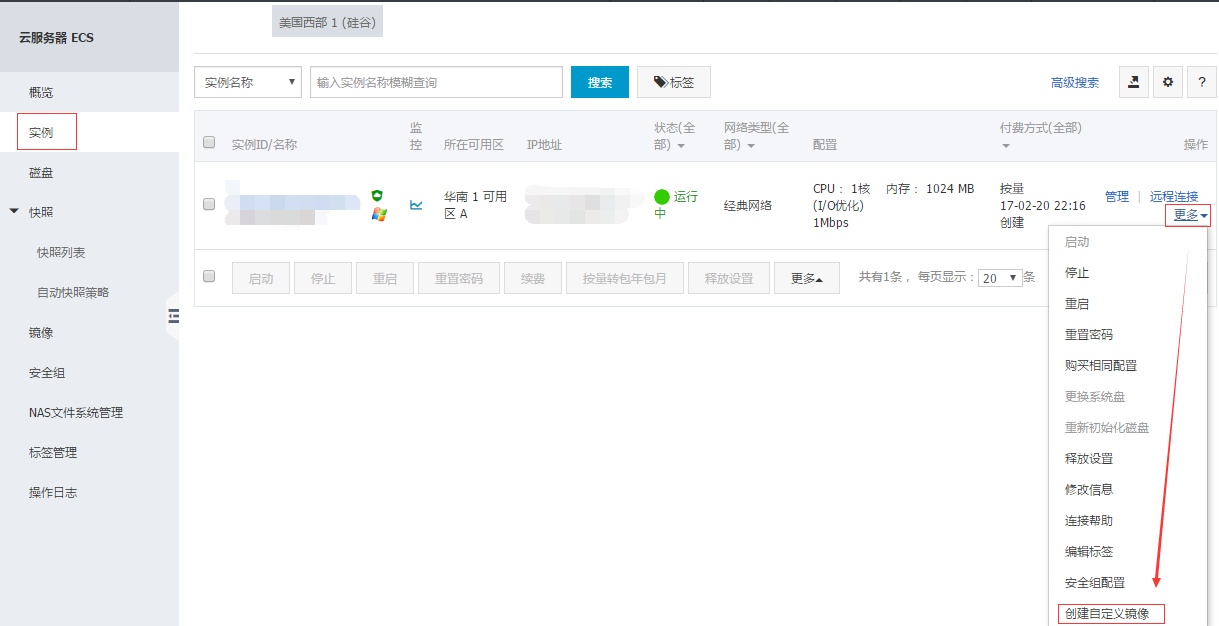Click the blue 搜索 button
The height and width of the screenshot is (626, 1219).
click(599, 82)
